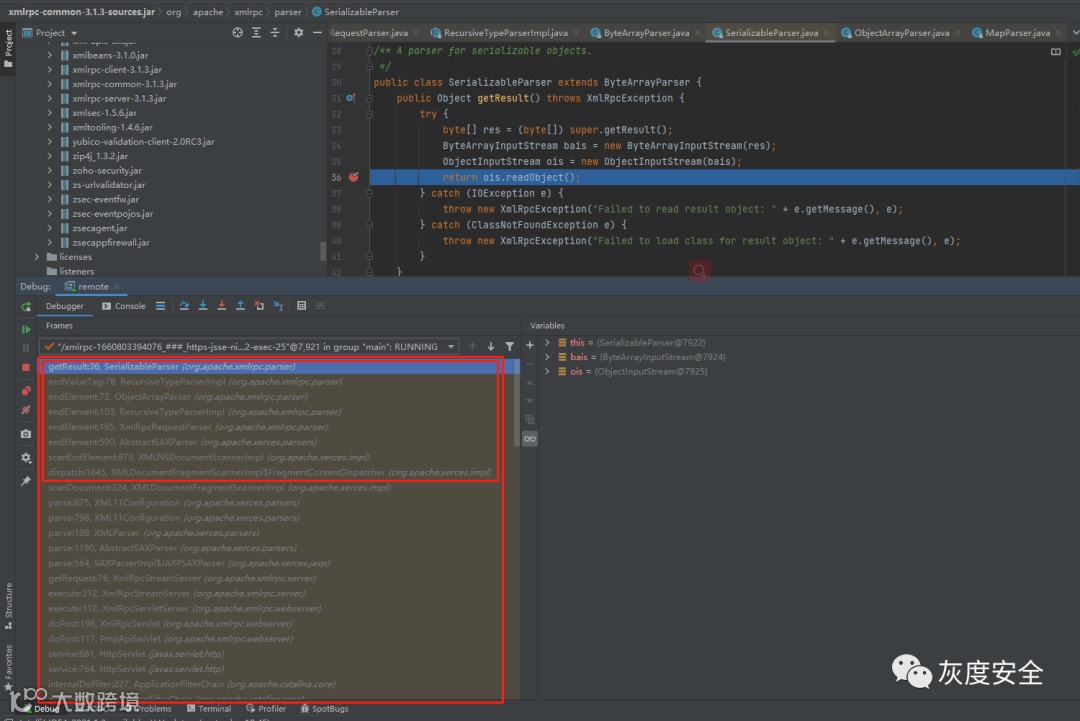
Task: Click Show Execution Point icon
Action: (160, 306)
